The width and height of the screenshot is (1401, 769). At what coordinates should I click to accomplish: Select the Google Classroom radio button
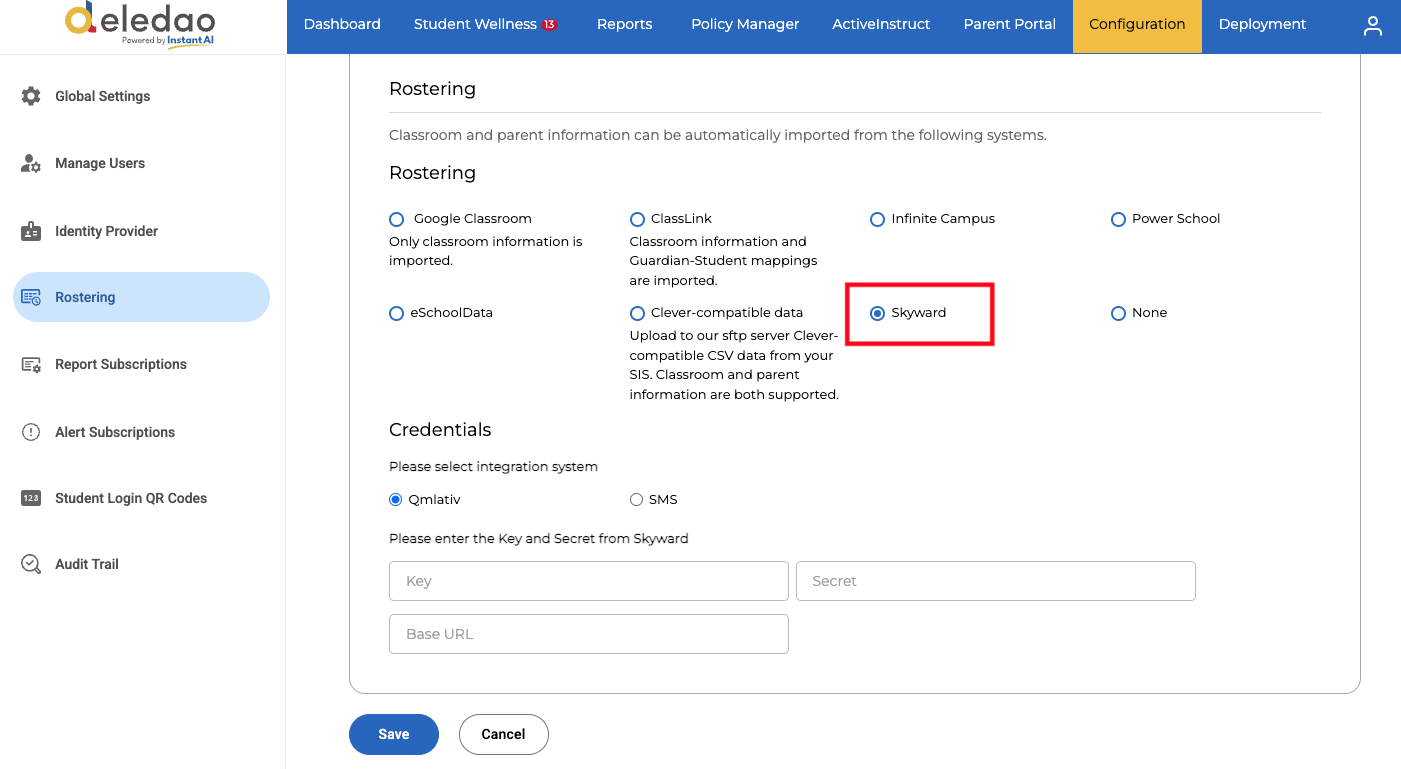(x=397, y=219)
